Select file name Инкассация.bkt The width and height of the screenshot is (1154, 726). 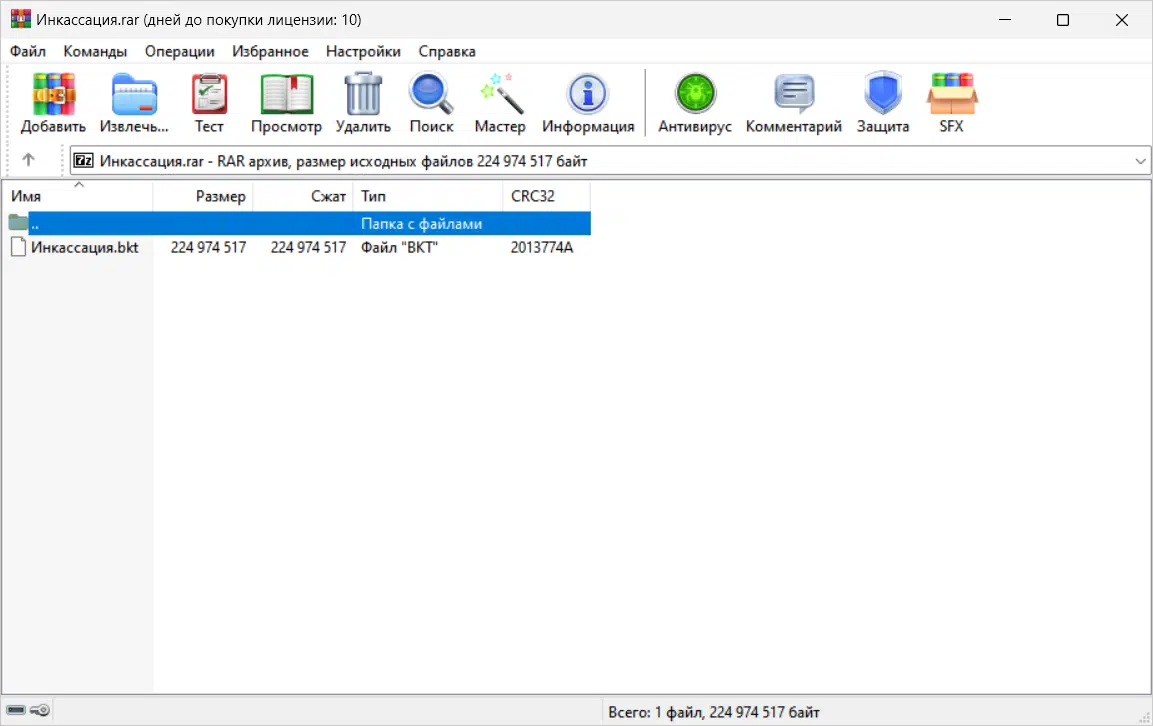coord(85,247)
